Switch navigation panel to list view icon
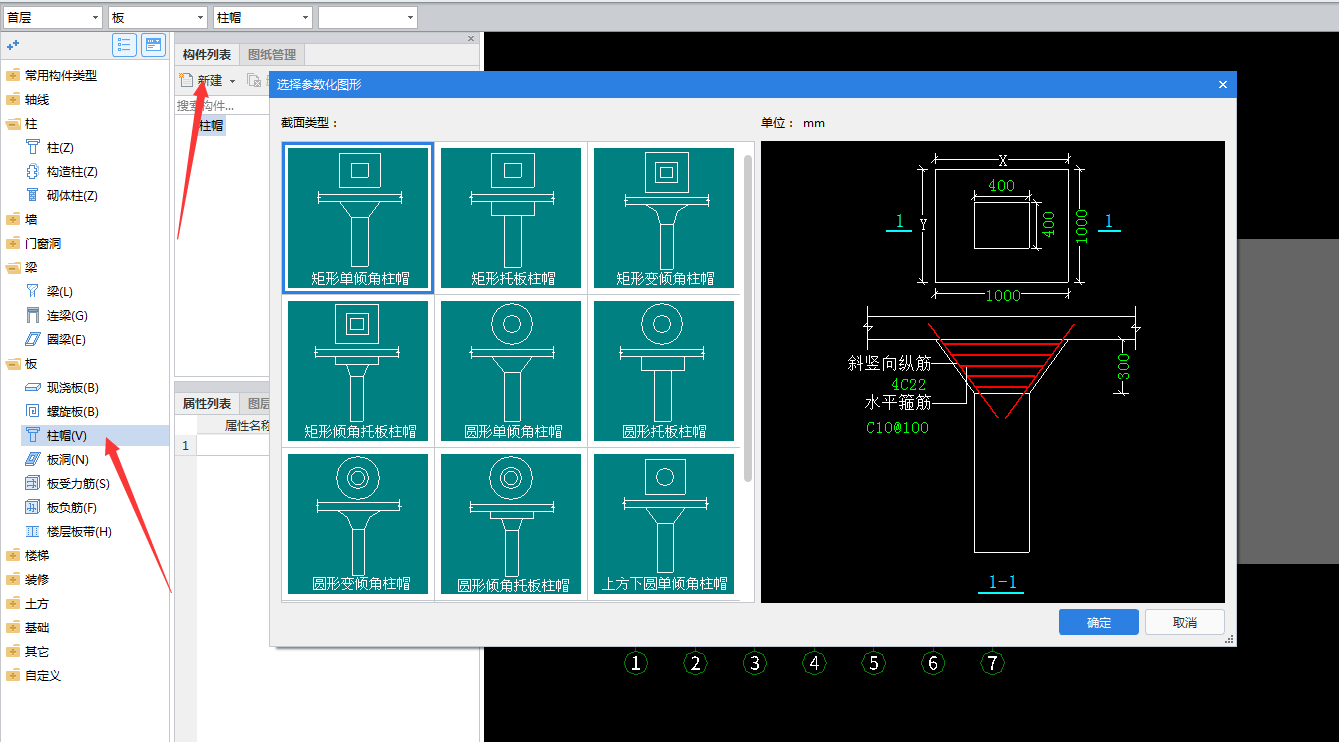 [125, 45]
